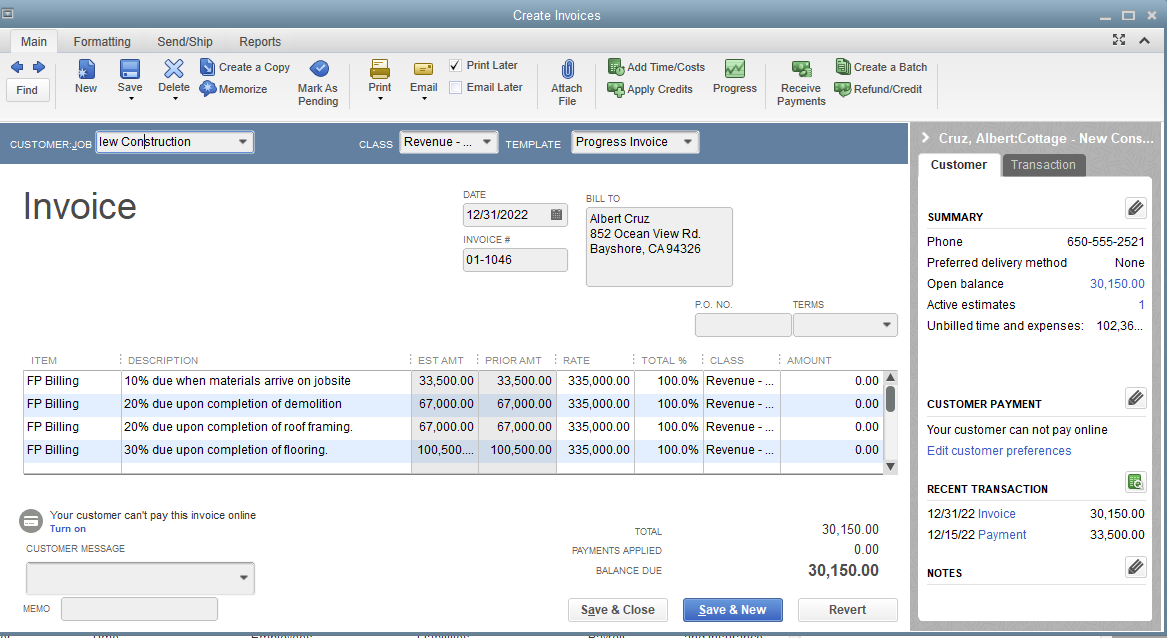Switch to the Formatting tab

pyautogui.click(x=101, y=42)
